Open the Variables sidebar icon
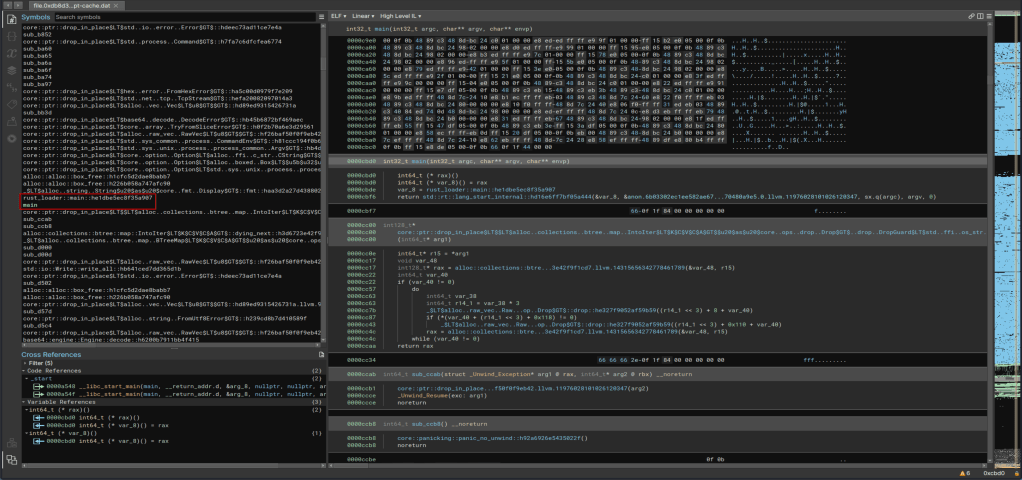Screen dimensions: 1022x480 [x=10, y=53]
